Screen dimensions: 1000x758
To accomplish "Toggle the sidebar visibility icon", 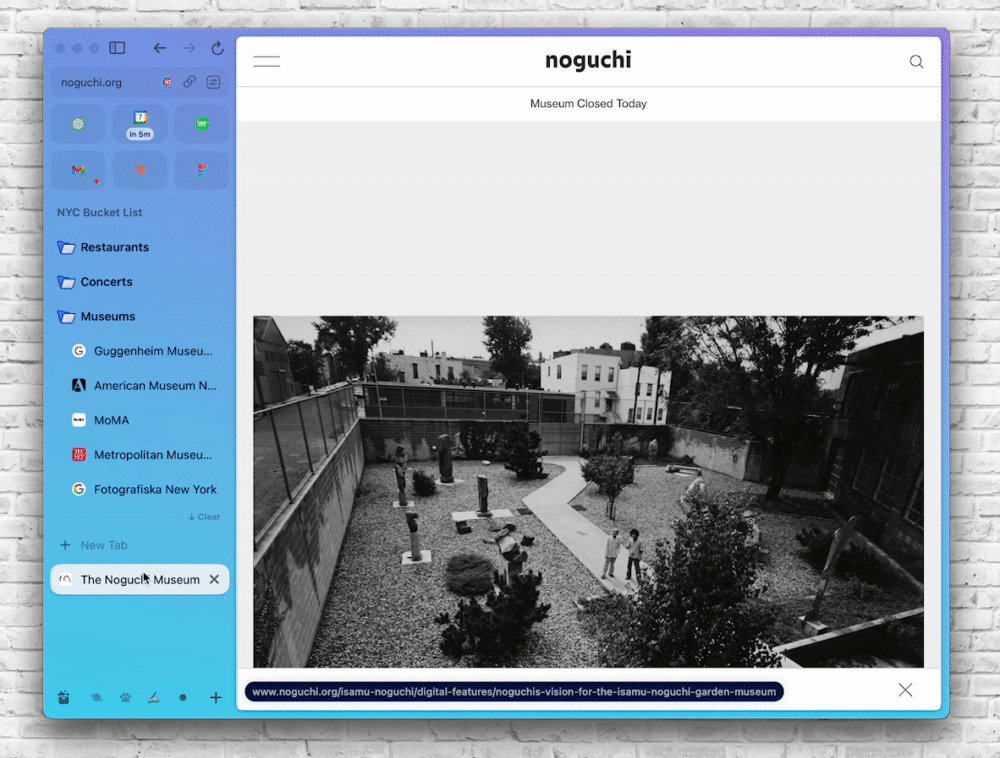I will coord(117,48).
